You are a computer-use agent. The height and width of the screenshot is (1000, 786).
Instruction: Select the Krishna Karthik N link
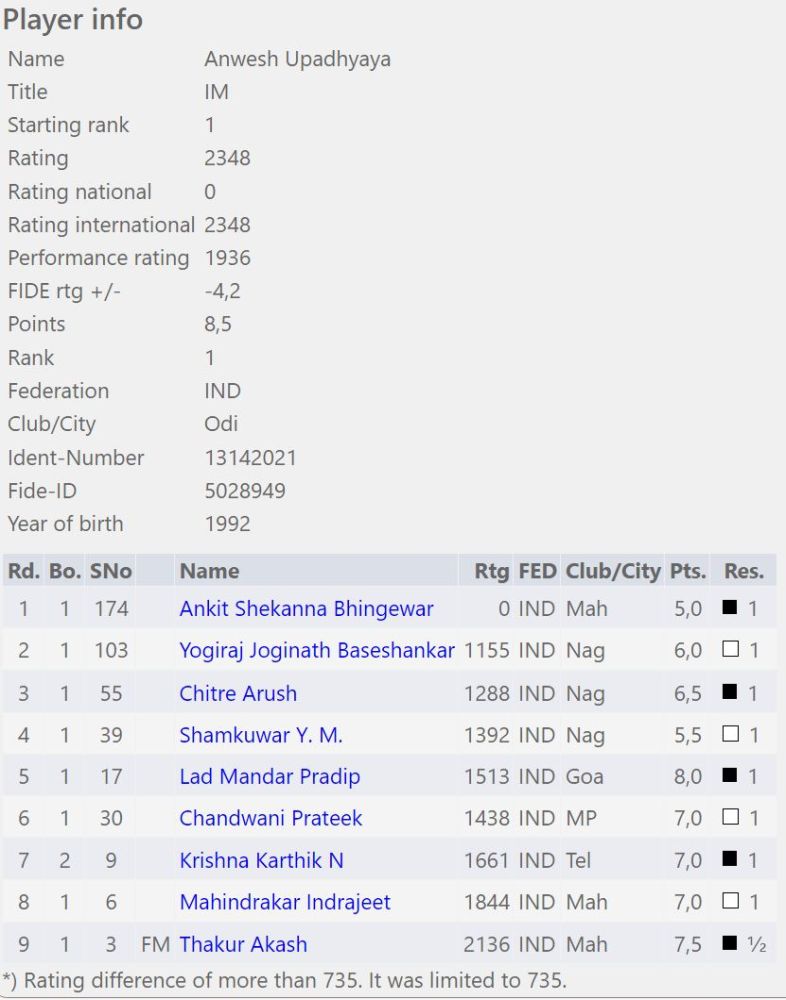pos(261,861)
